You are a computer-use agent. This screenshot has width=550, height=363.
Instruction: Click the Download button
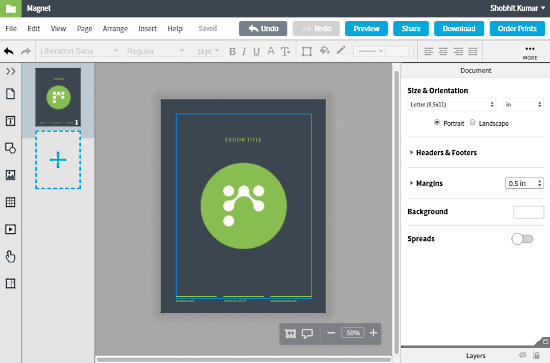coord(459,28)
